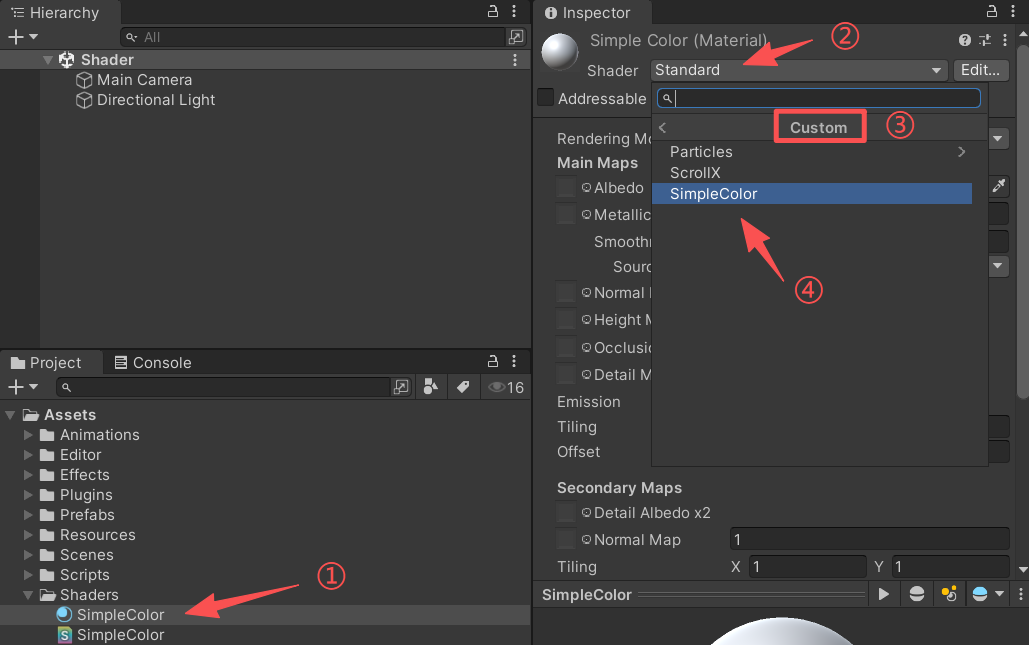Screen dimensions: 1029x645
Task: Click the Asset Labels tag icon in Project toolbar
Action: pyautogui.click(x=463, y=387)
